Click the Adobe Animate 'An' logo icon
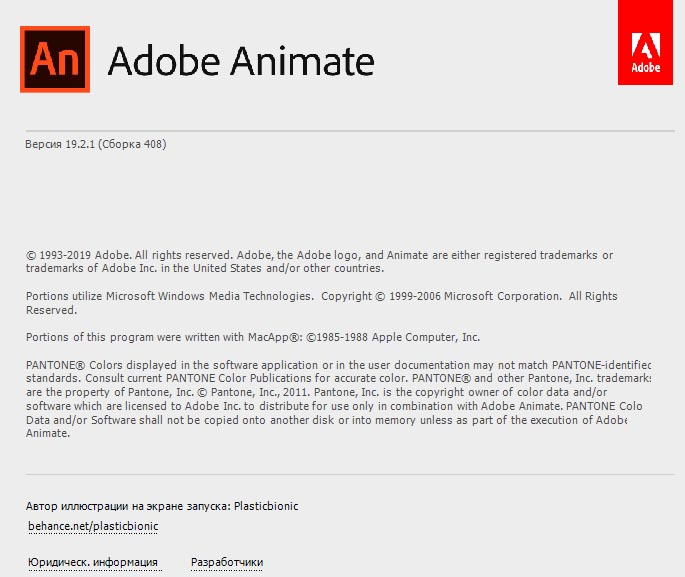This screenshot has height=577, width=685. point(55,59)
